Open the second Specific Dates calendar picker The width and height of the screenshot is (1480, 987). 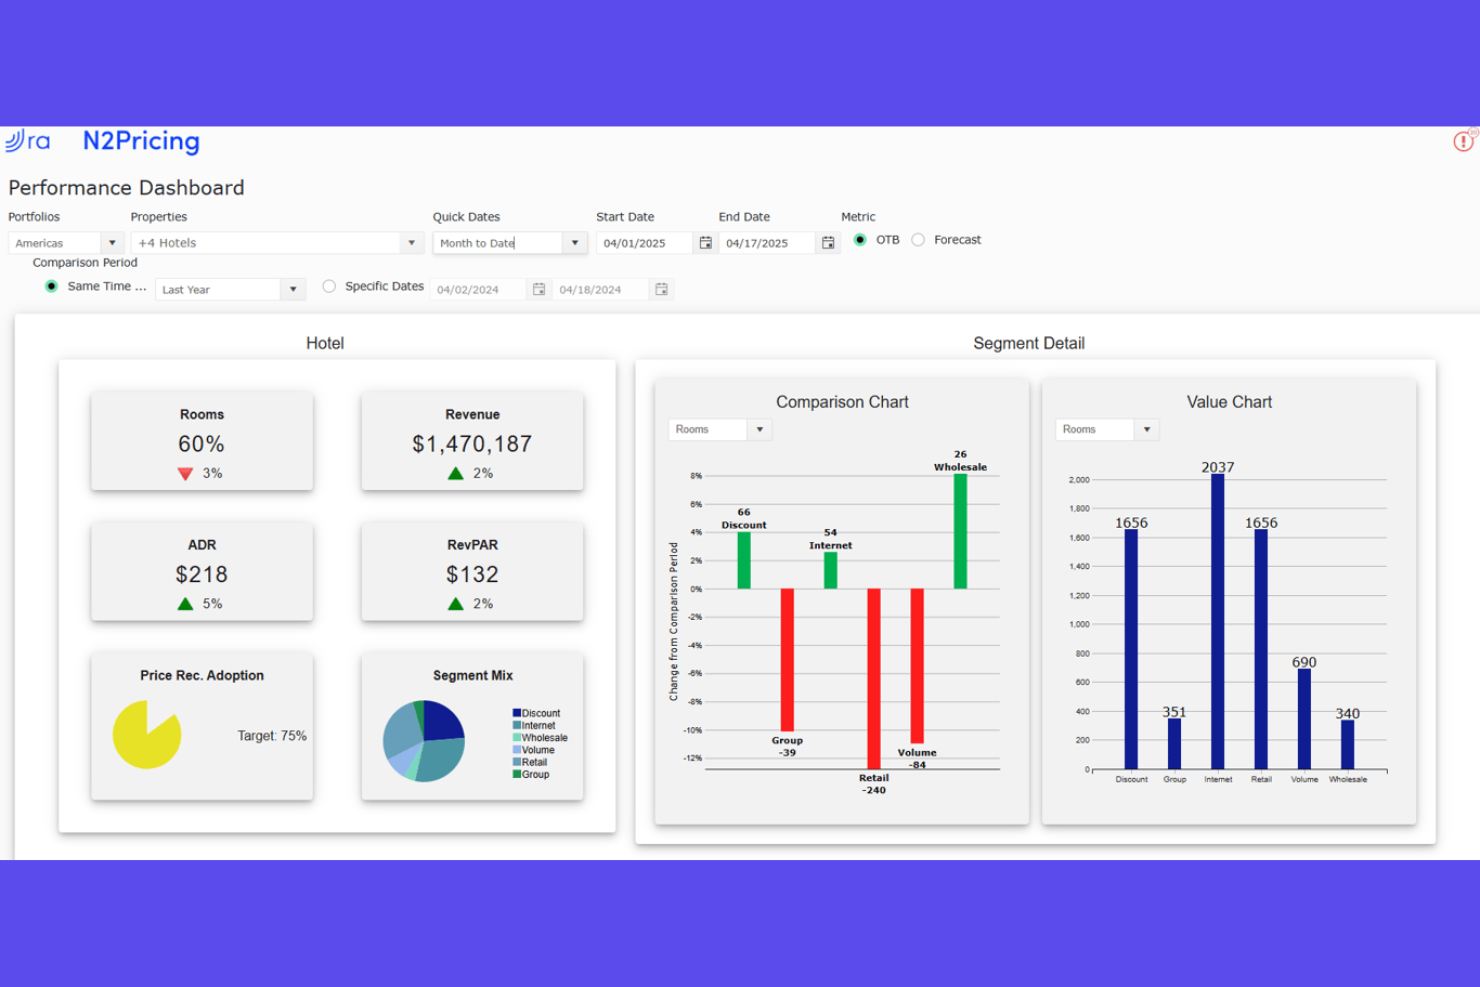coord(661,289)
